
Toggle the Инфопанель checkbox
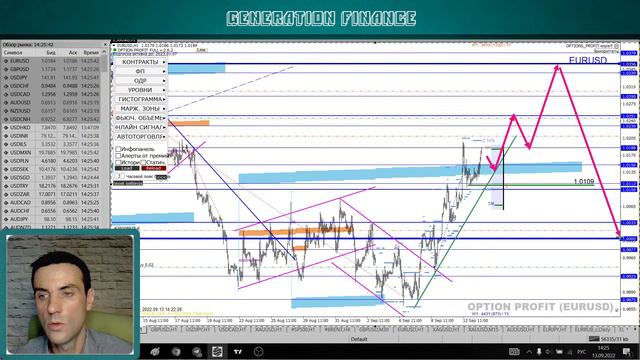118,149
